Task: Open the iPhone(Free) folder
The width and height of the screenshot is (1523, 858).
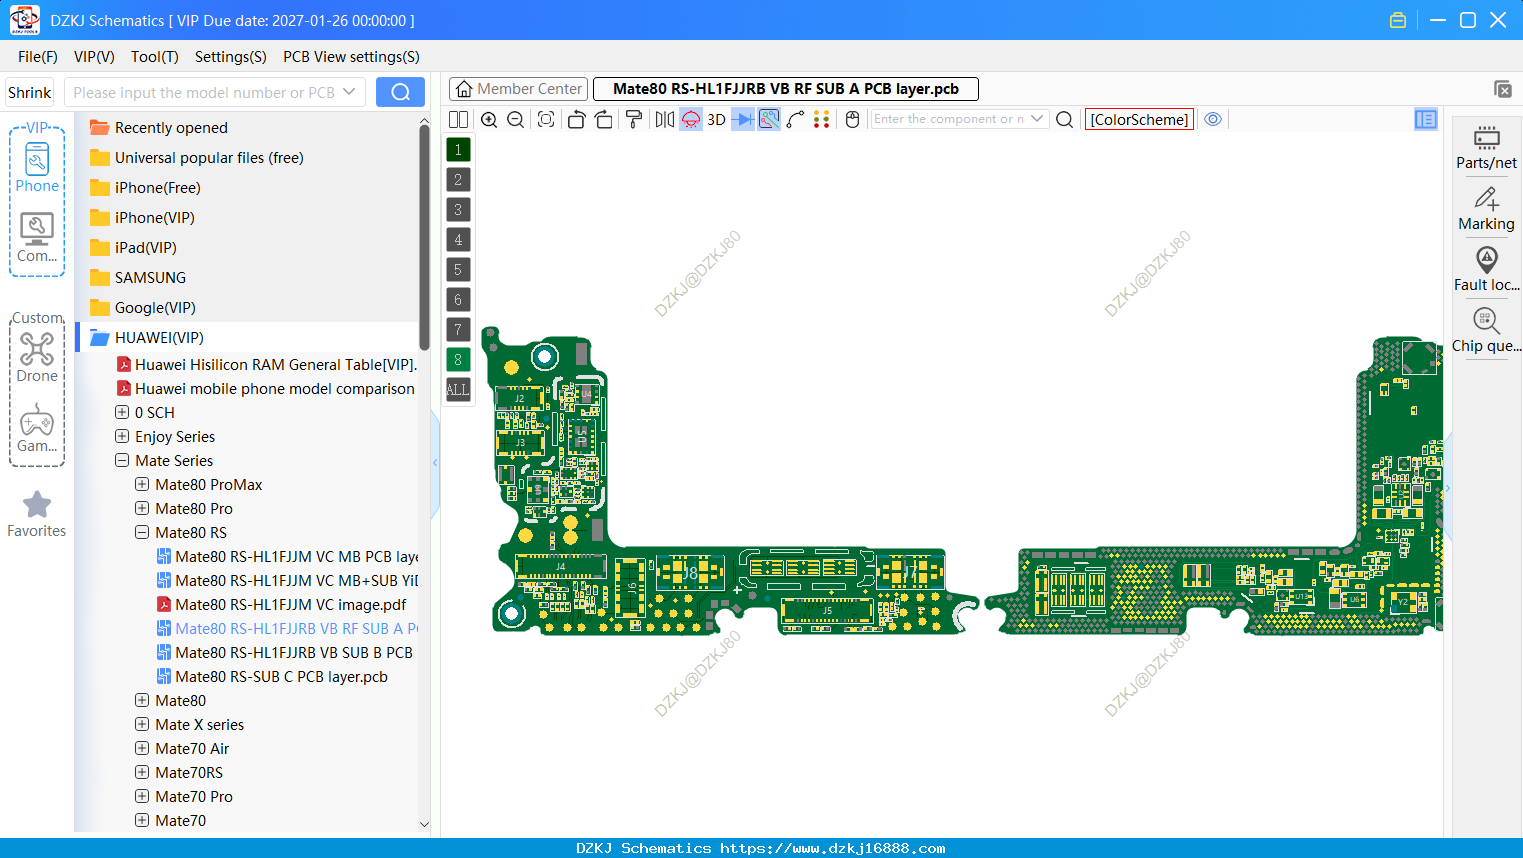Action: [157, 188]
